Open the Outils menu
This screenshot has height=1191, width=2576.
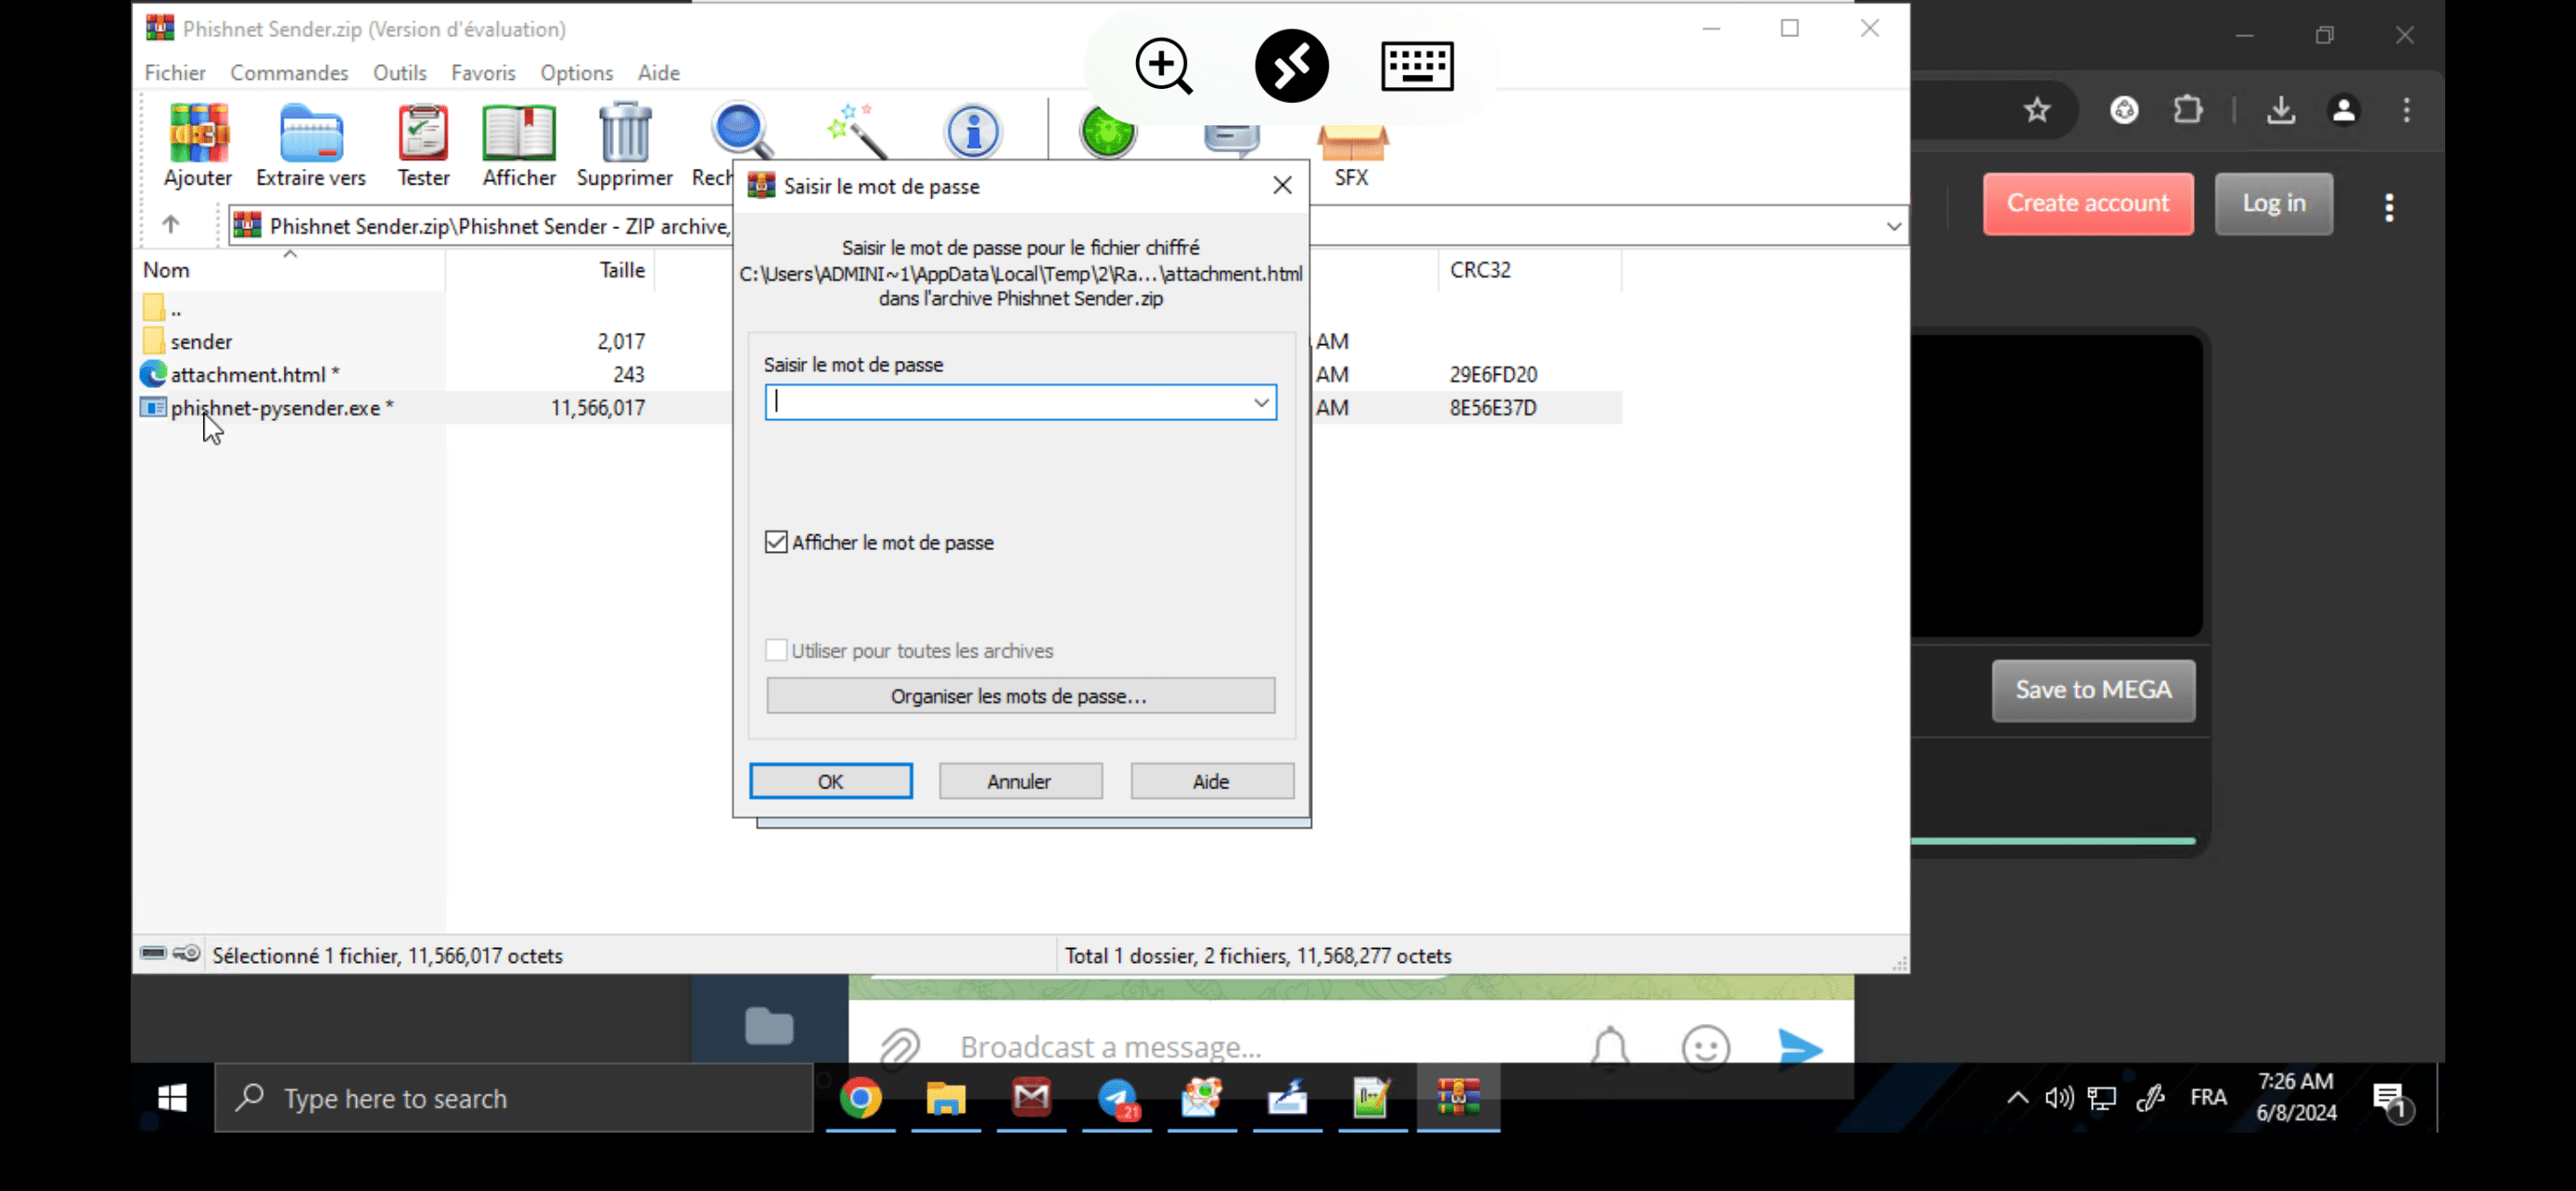[x=399, y=73]
